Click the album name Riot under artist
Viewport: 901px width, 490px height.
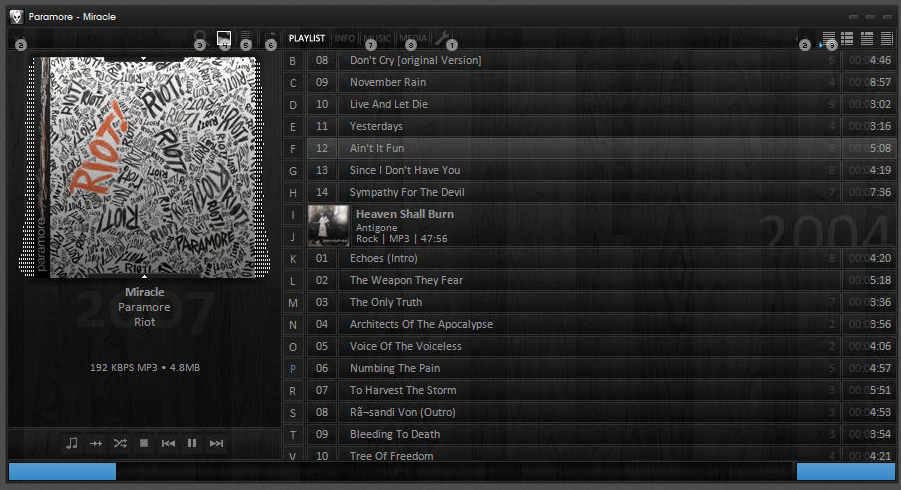[x=145, y=322]
